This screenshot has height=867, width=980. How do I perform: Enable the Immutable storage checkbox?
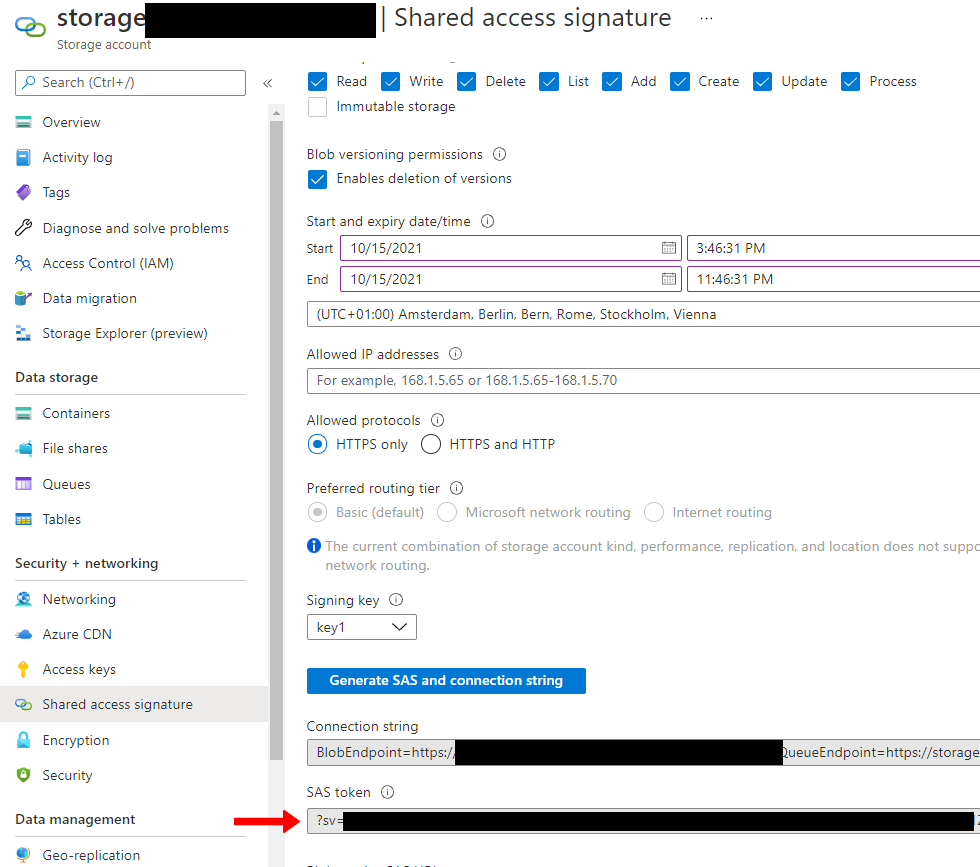pos(318,107)
